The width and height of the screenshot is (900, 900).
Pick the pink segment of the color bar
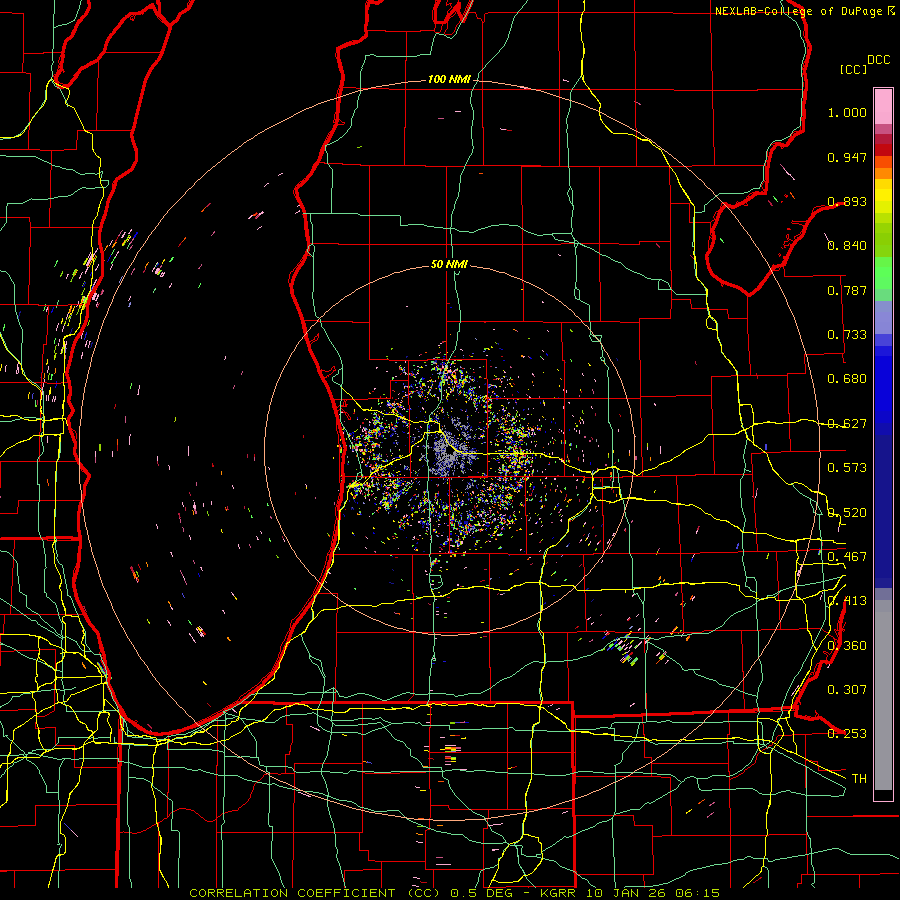883,107
